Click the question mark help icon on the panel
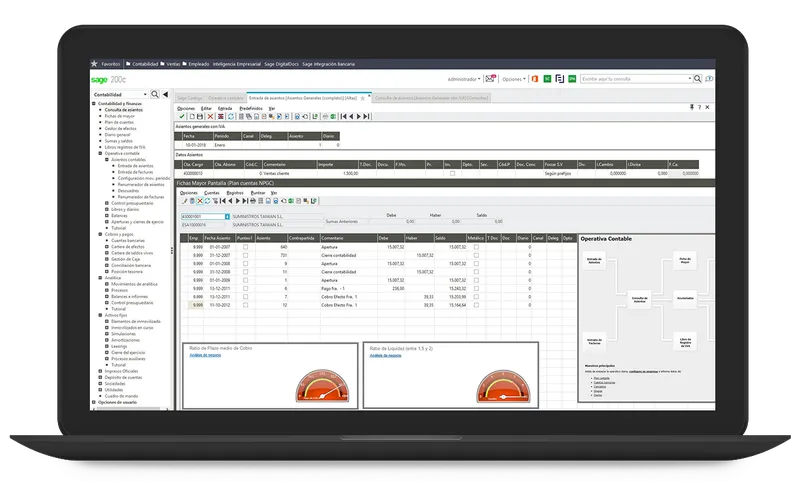The width and height of the screenshot is (800, 482). [699, 107]
